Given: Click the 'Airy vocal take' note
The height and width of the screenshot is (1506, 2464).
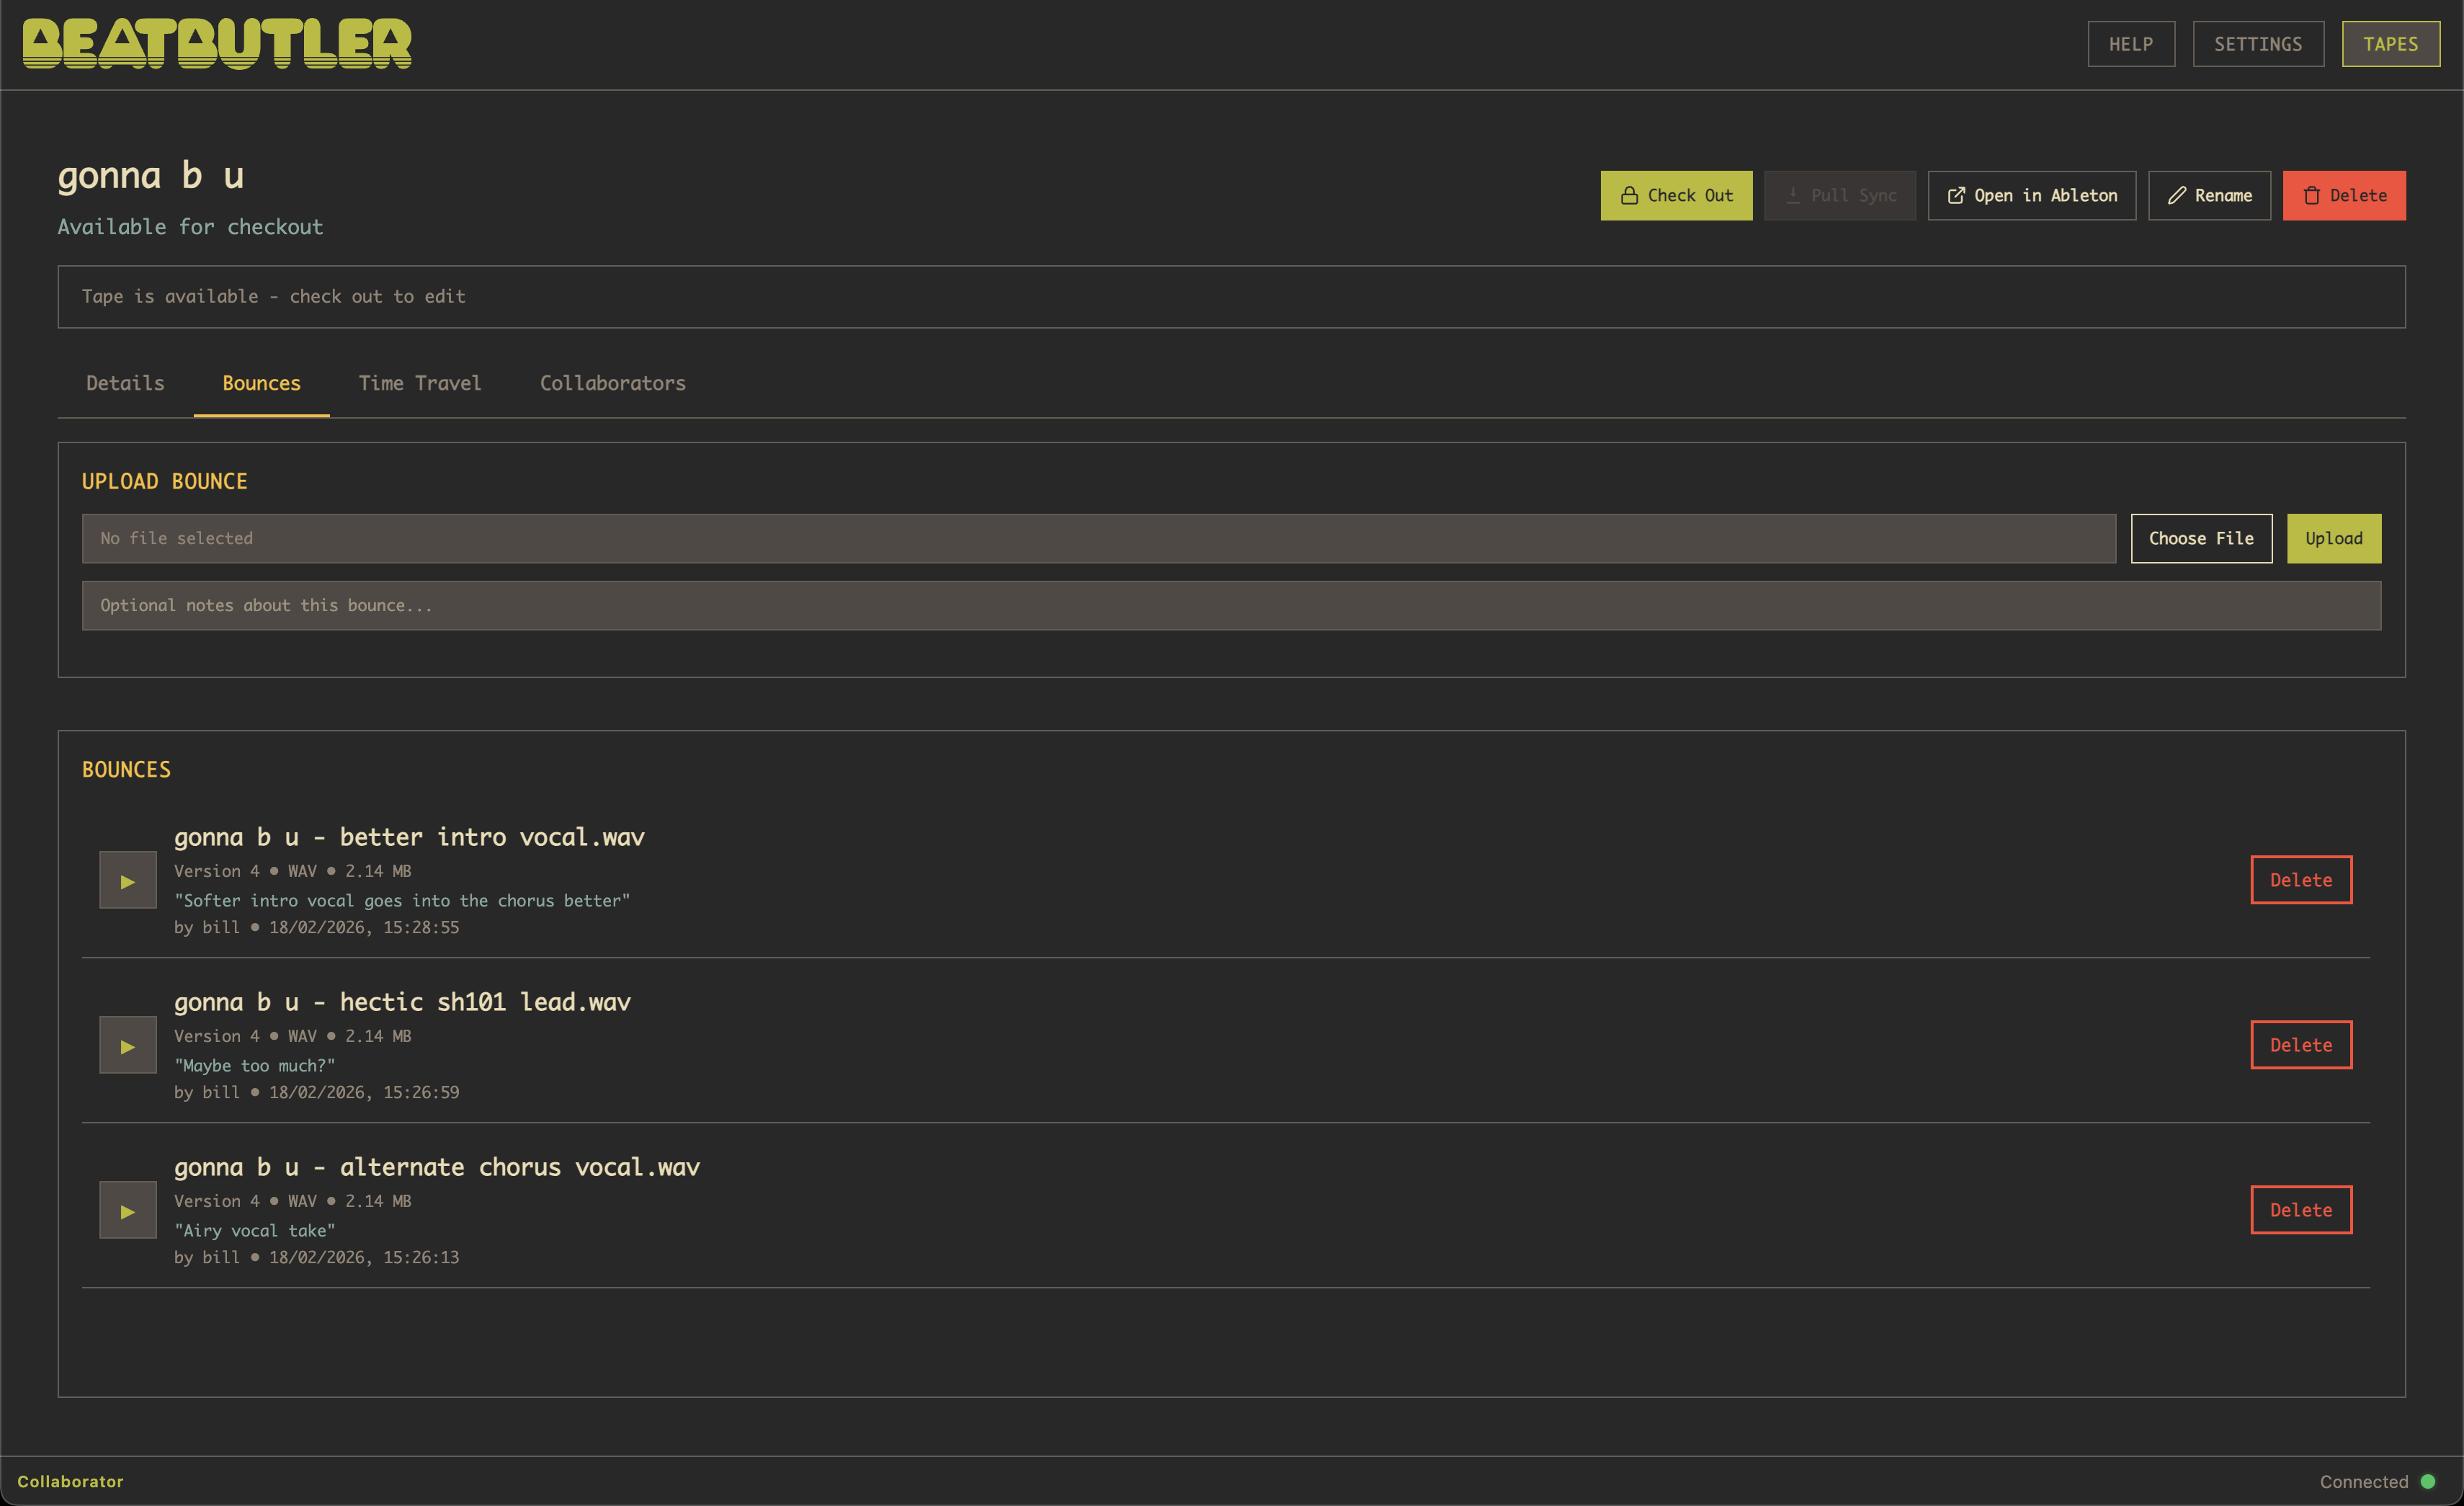Looking at the screenshot, I should pos(255,1231).
